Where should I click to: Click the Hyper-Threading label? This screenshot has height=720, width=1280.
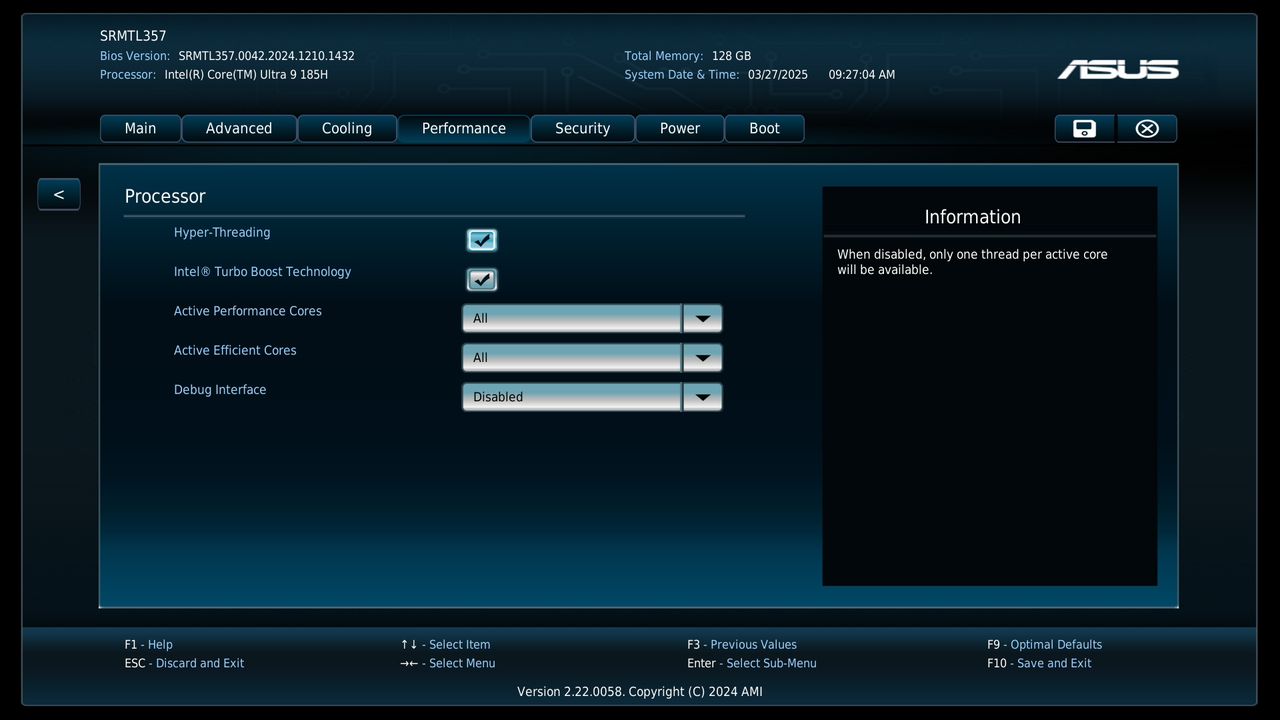pyautogui.click(x=222, y=233)
